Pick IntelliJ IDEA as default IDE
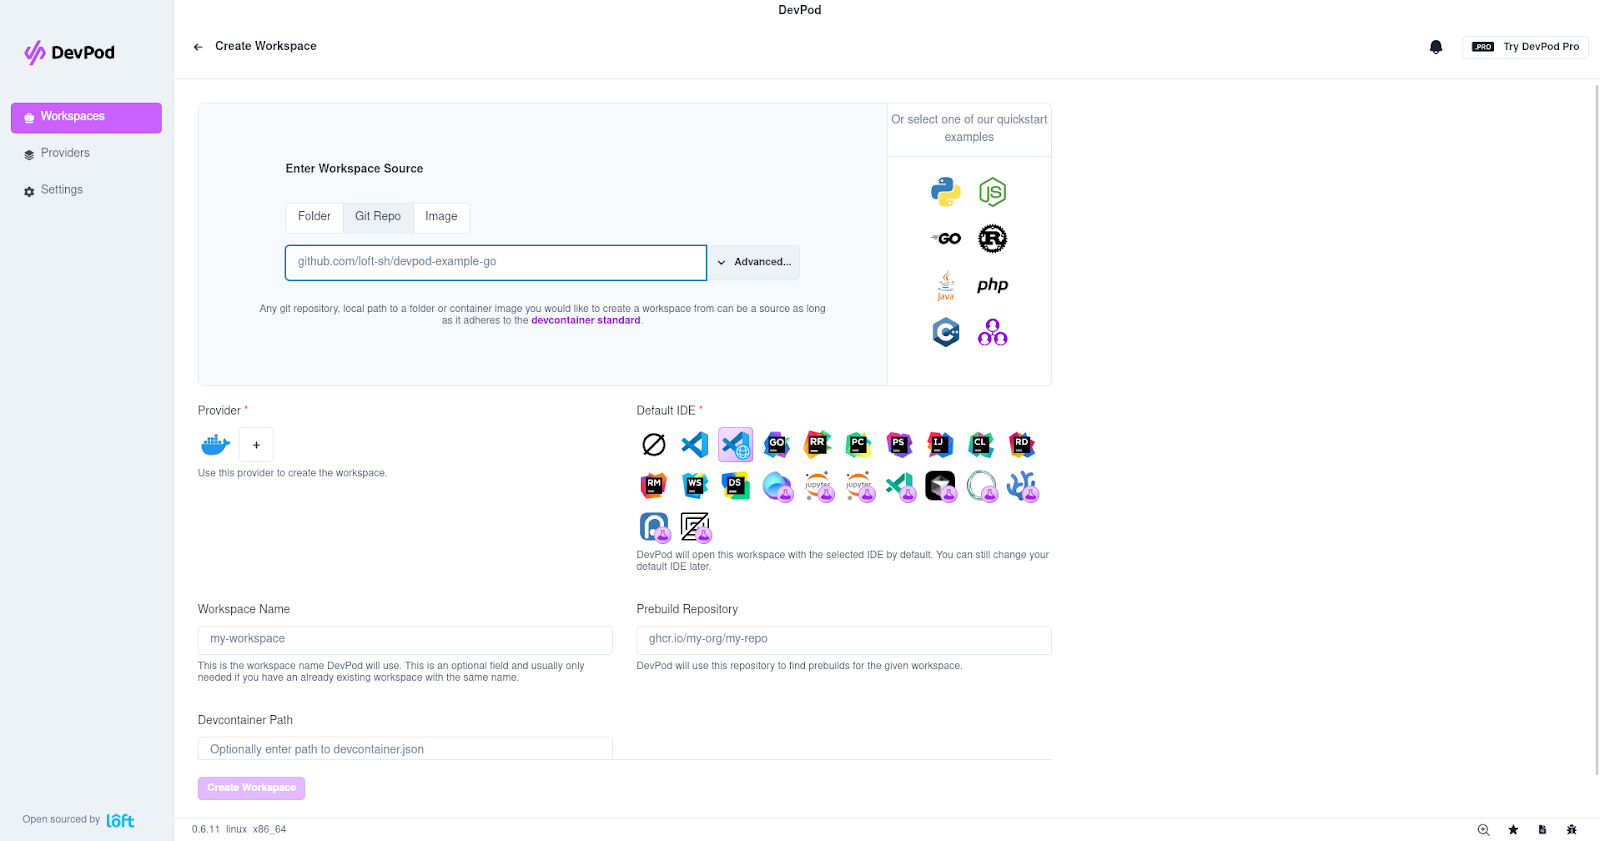 [x=940, y=444]
